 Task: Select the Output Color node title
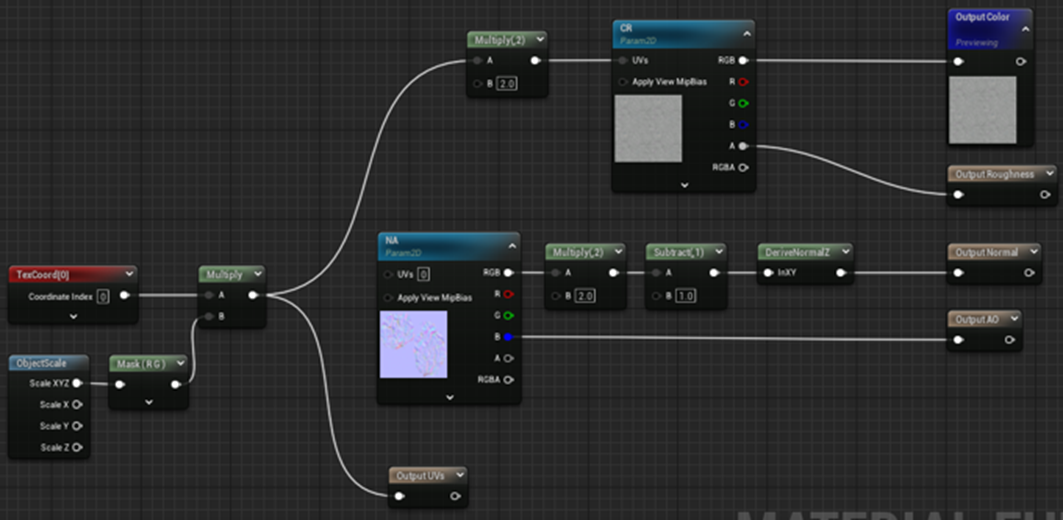click(x=982, y=17)
